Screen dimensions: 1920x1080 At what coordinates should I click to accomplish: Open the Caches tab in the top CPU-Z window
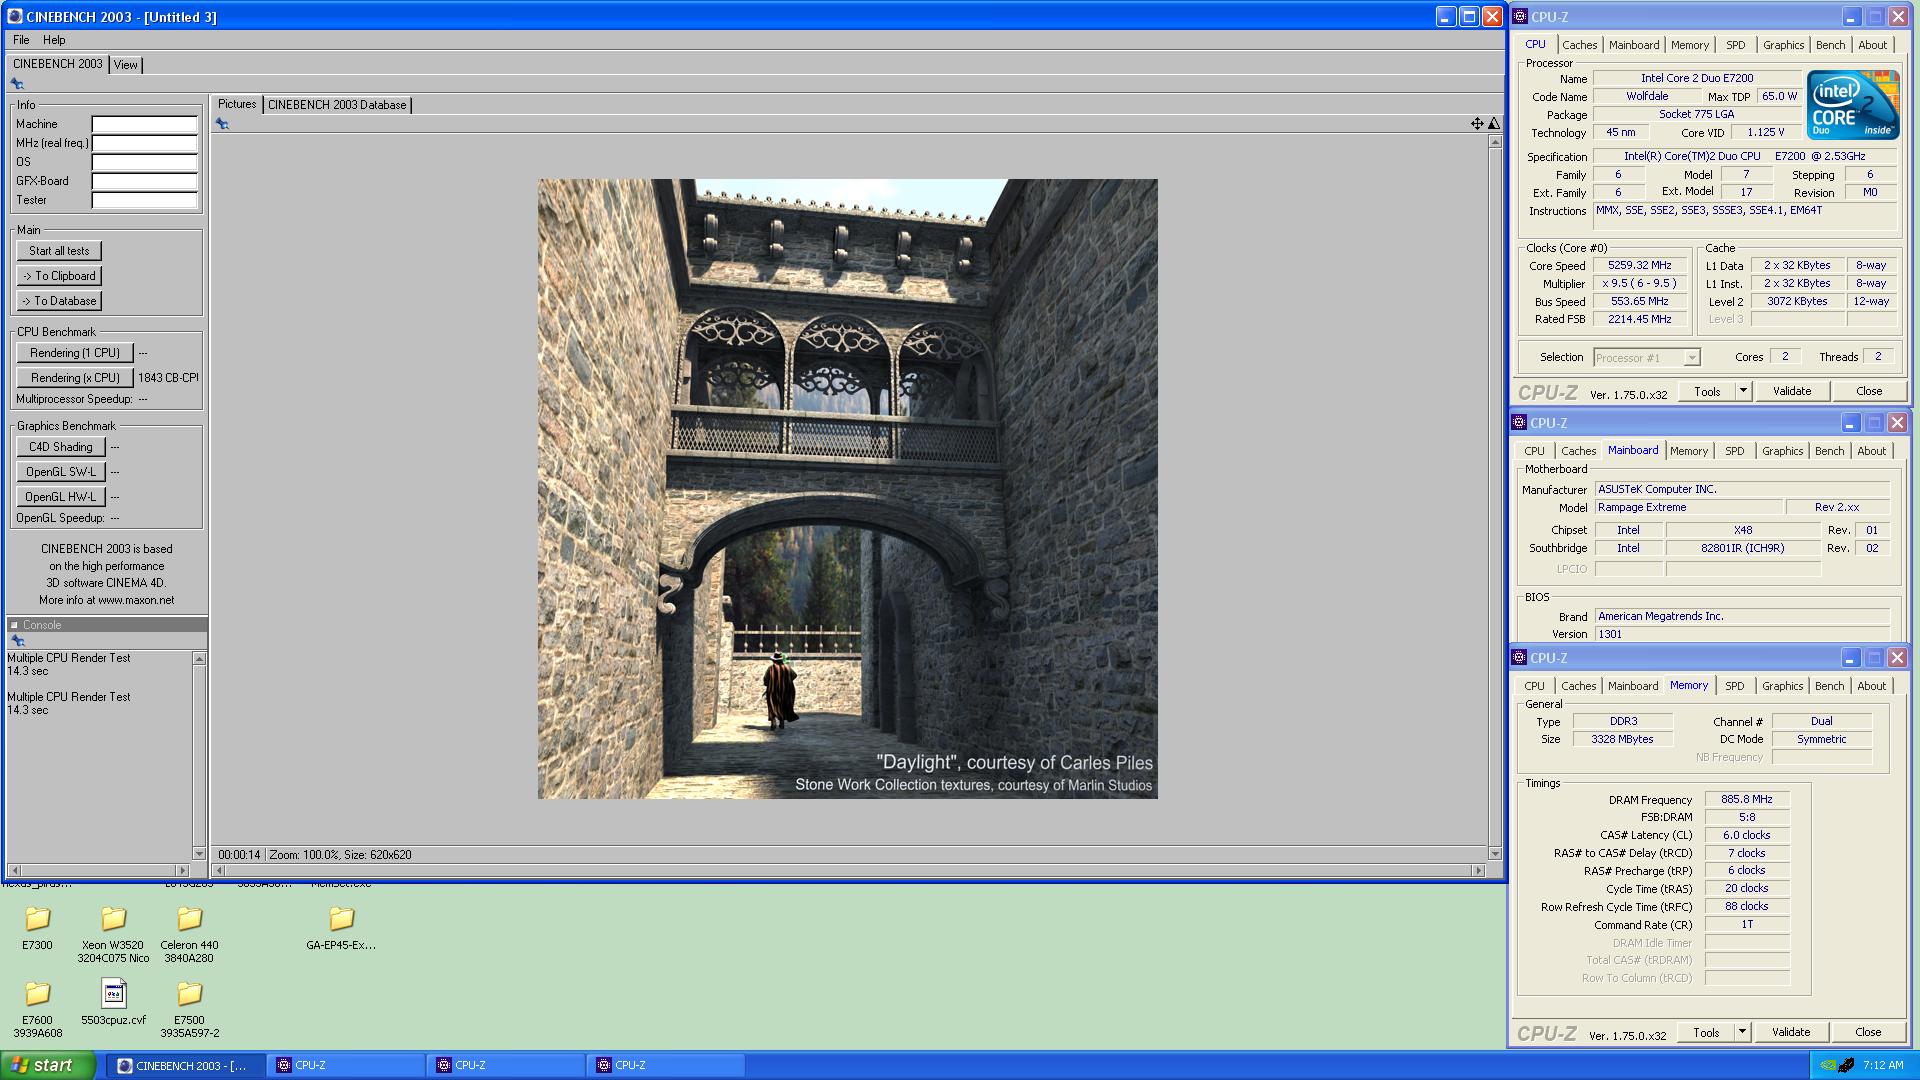[1579, 45]
